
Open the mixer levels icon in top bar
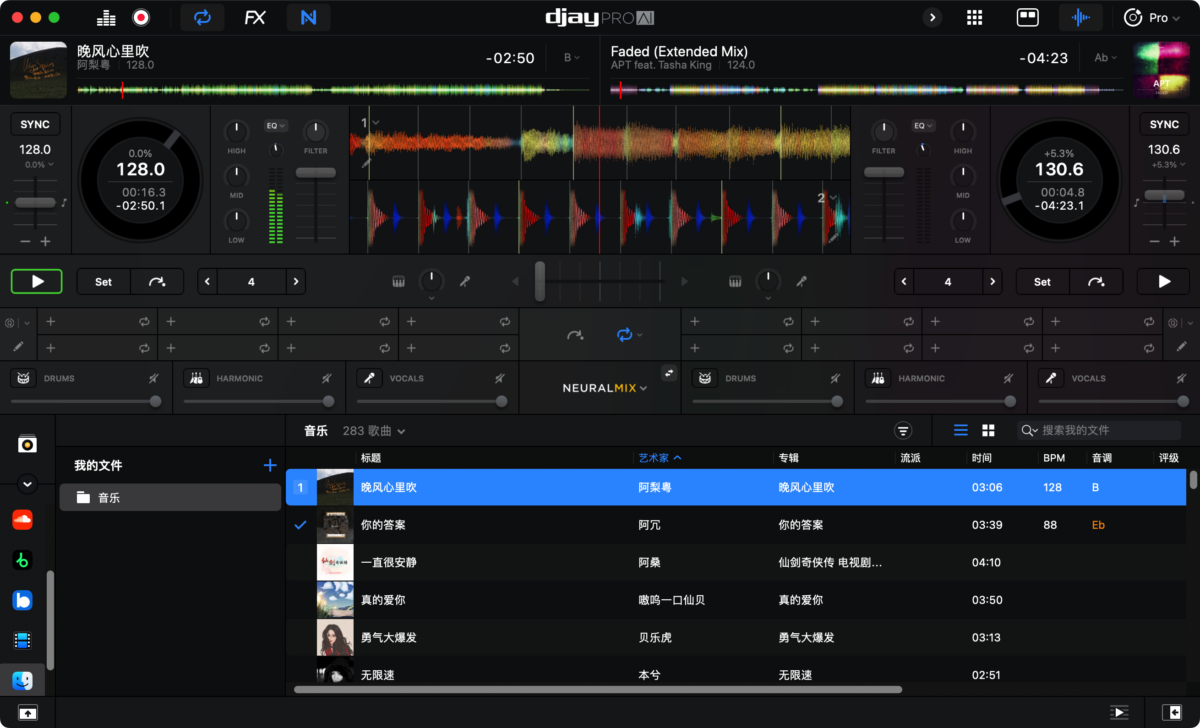(x=106, y=17)
